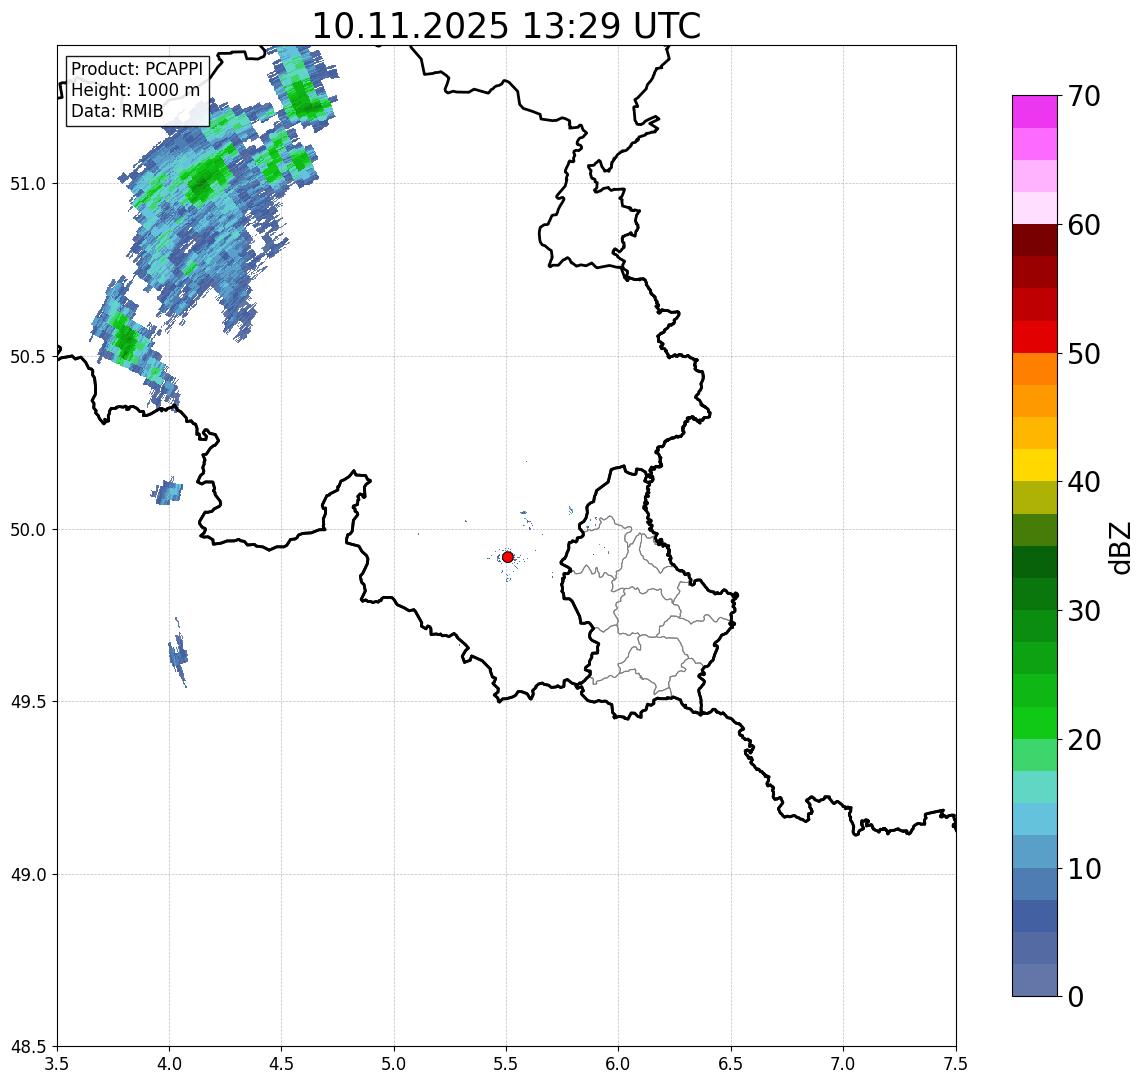Screen dimensions: 1145x1084
Task: Pick the bright red colorbar swatch
Action: click(1035, 337)
